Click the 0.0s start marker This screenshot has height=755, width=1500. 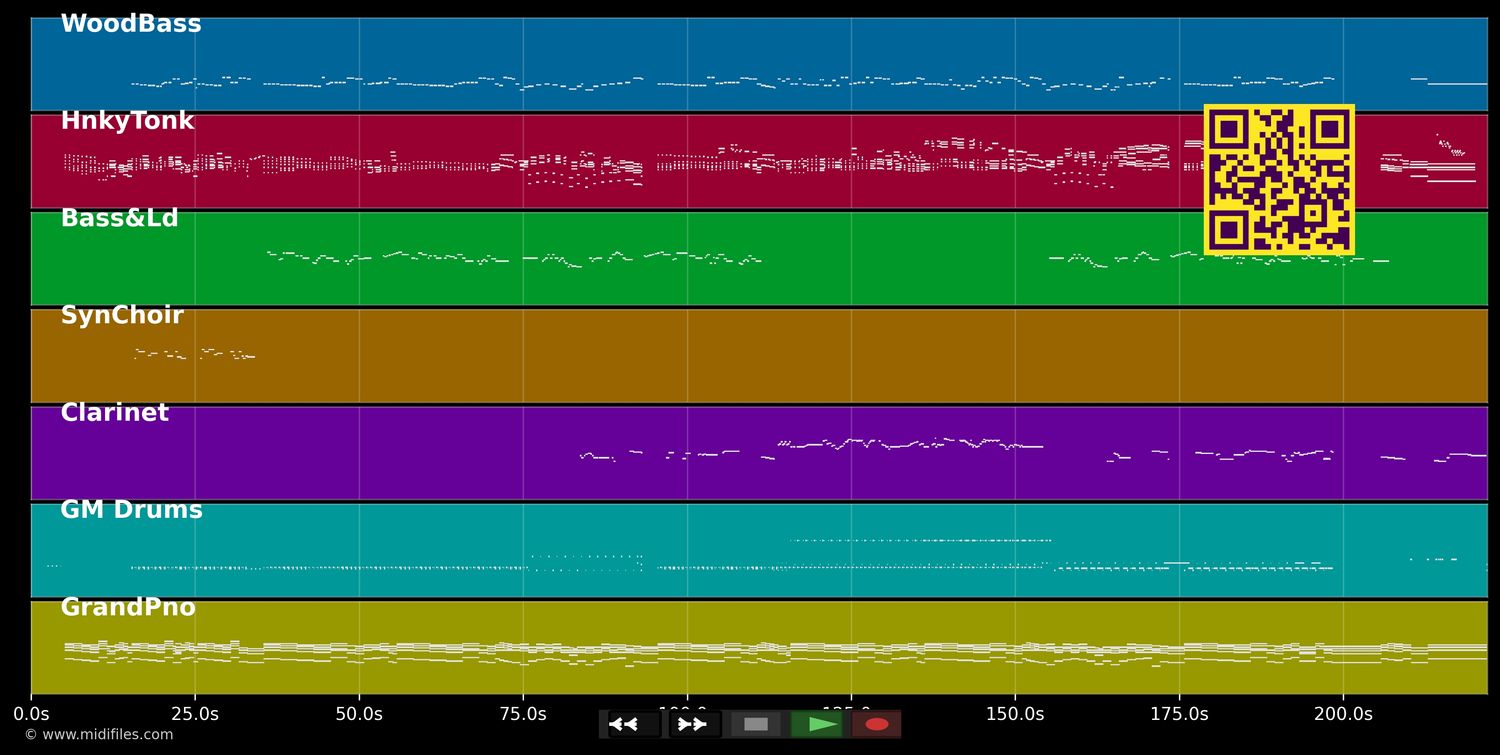pyautogui.click(x=31, y=714)
